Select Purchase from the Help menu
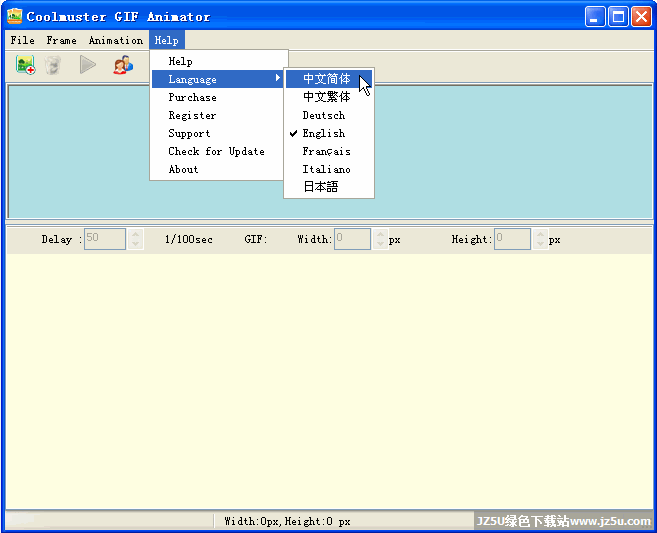The image size is (657, 533). pyautogui.click(x=217, y=97)
